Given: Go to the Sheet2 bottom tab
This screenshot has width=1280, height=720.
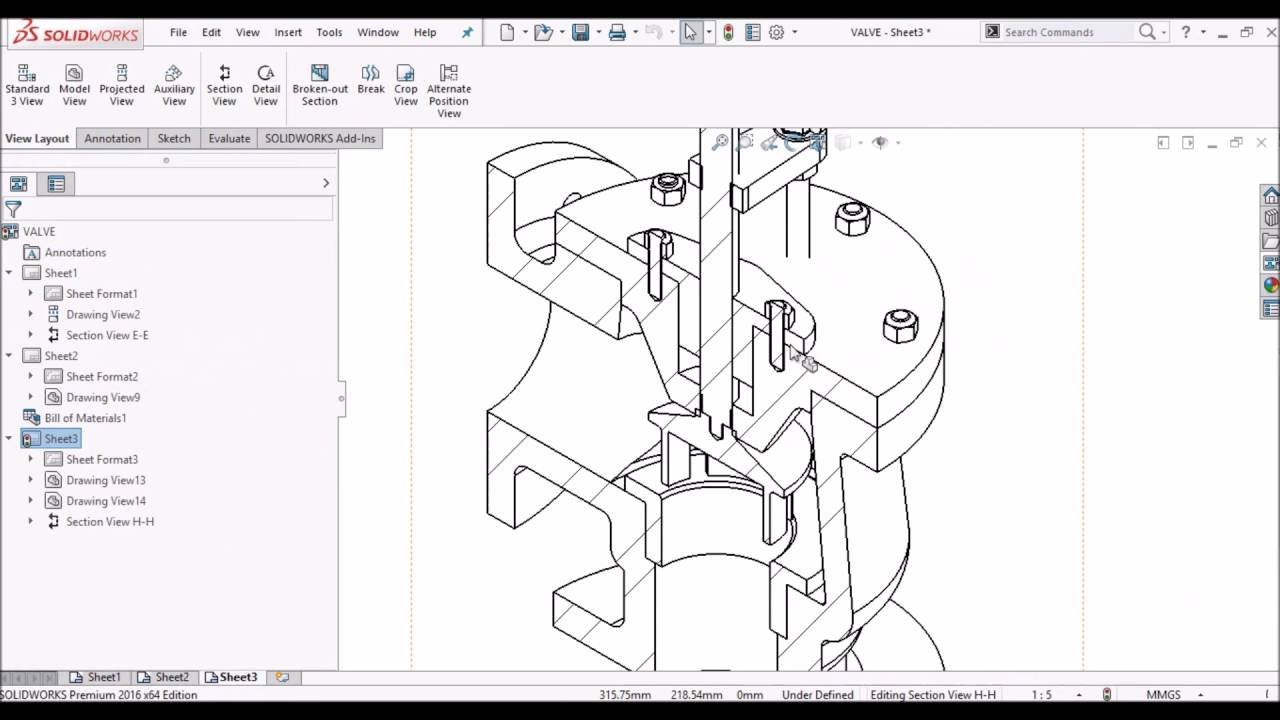Looking at the screenshot, I should 163,677.
